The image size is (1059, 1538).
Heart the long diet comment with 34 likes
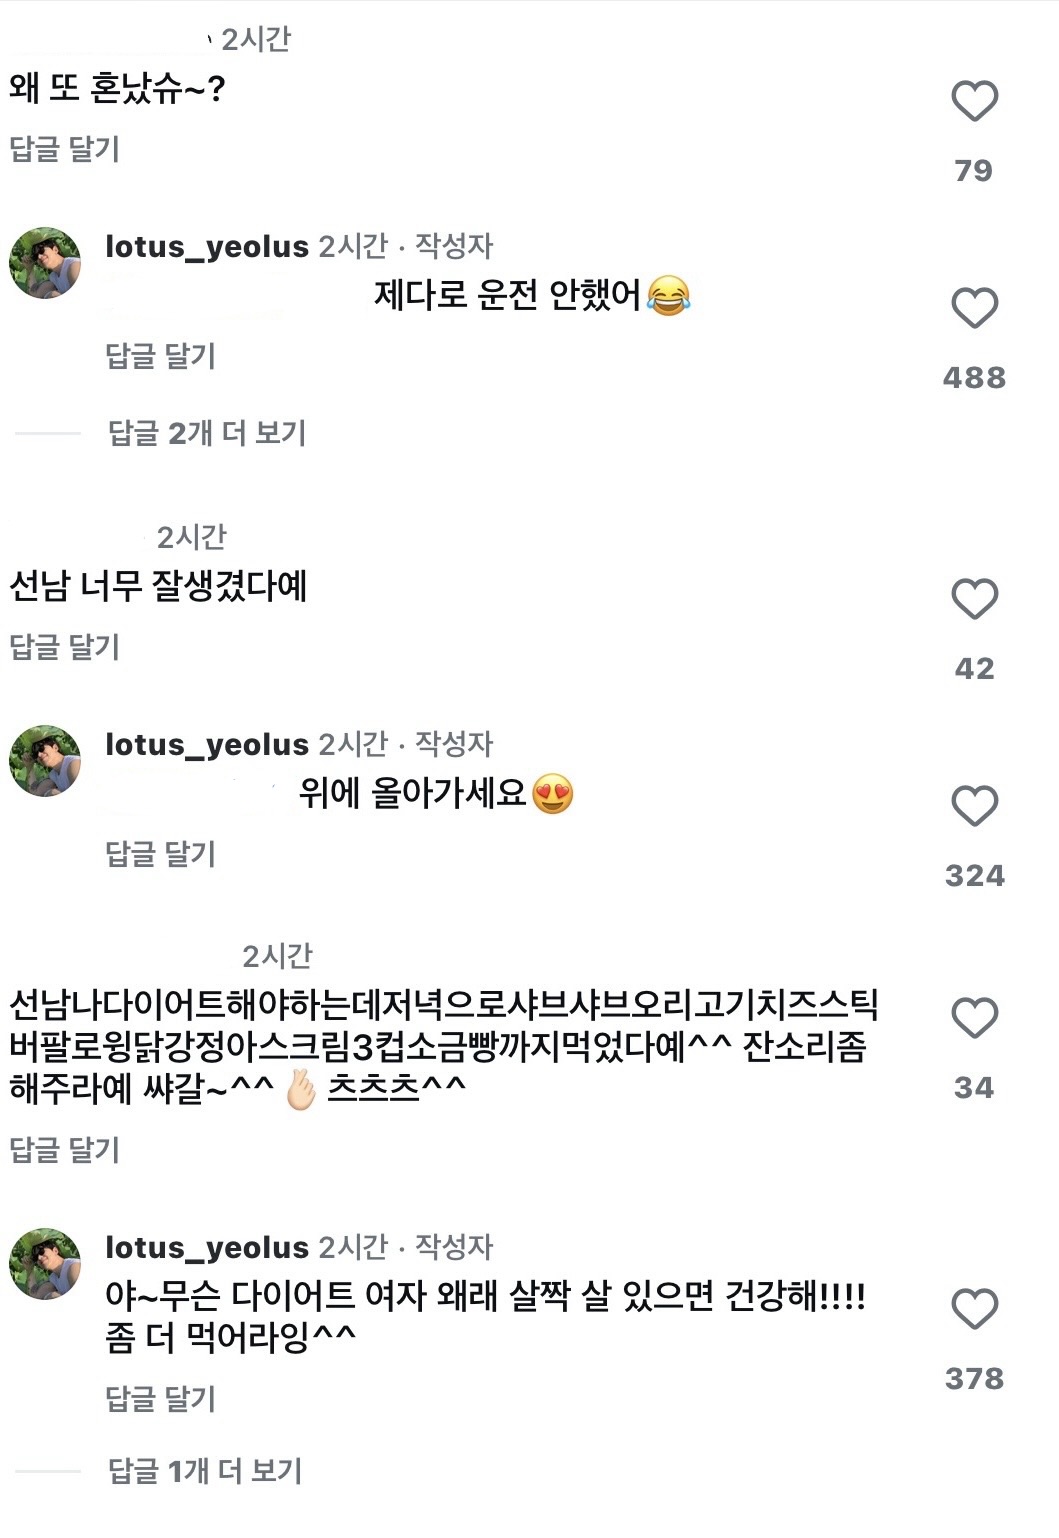click(x=974, y=1018)
